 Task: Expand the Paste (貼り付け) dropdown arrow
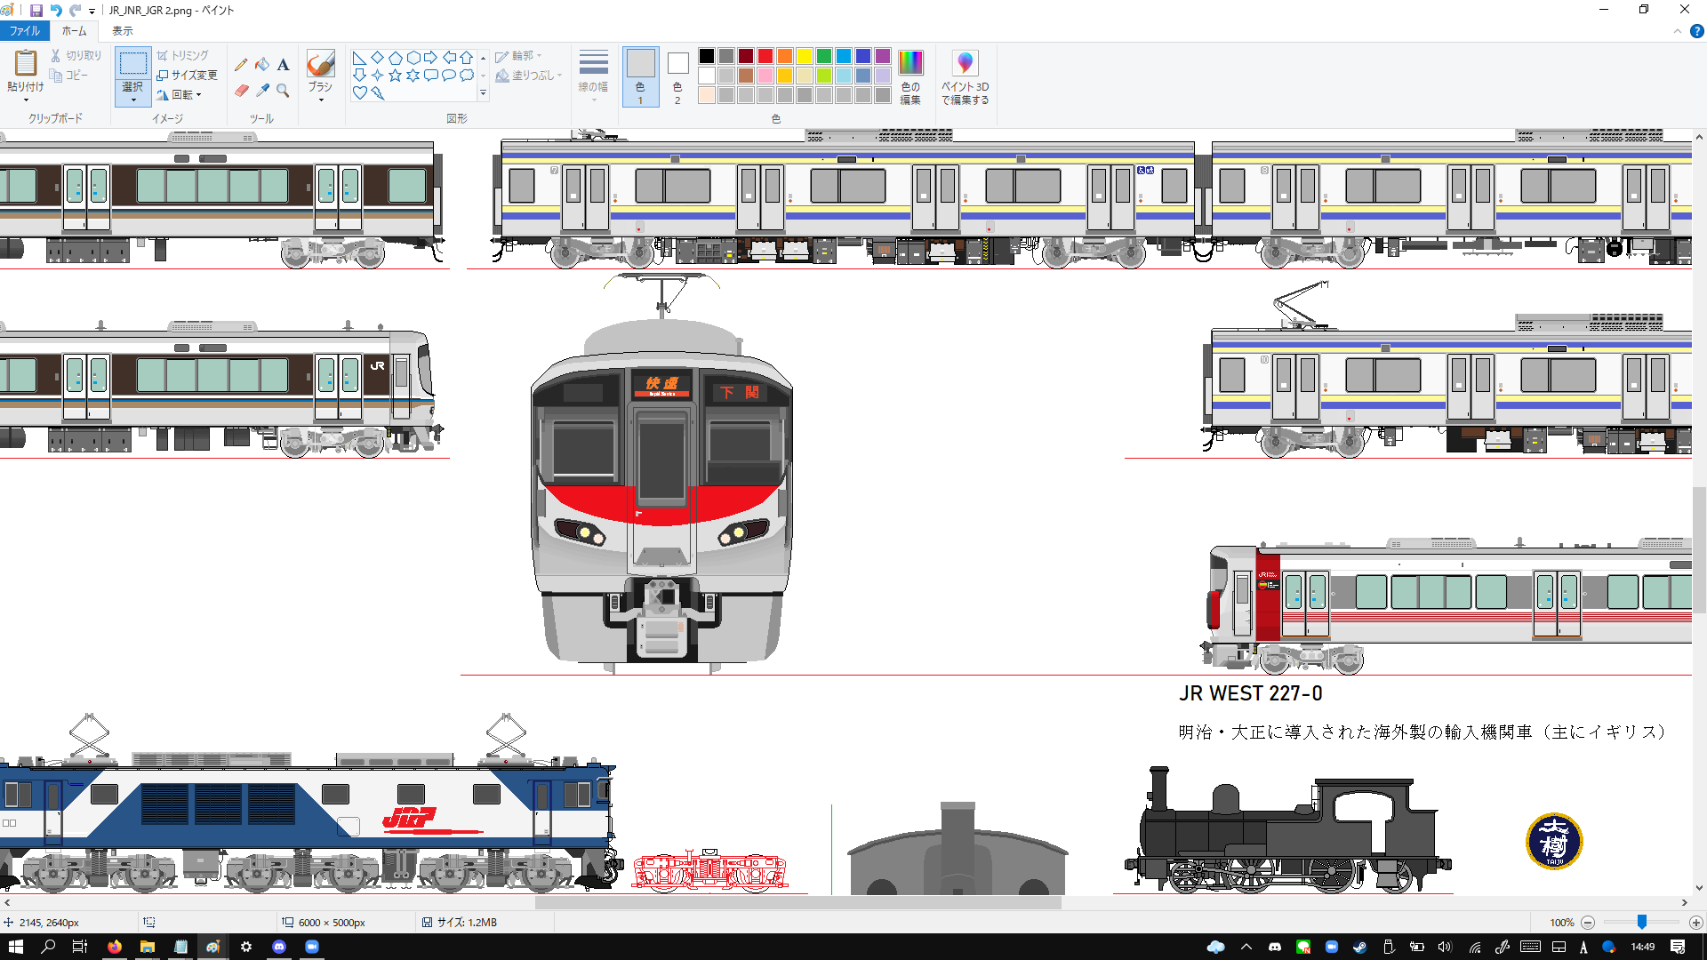coord(25,98)
